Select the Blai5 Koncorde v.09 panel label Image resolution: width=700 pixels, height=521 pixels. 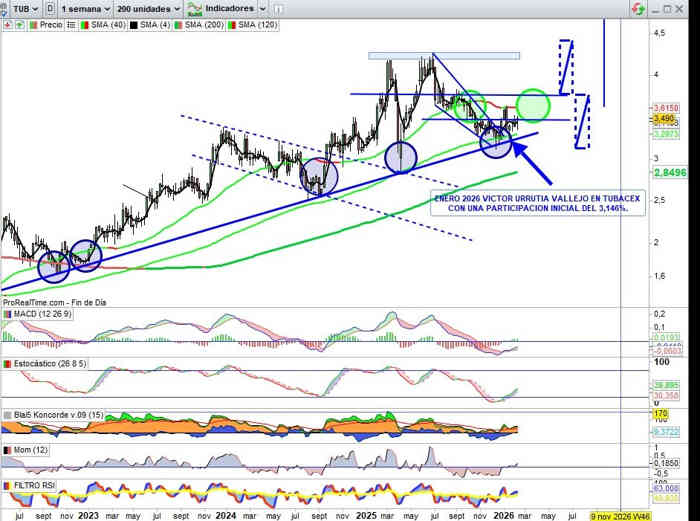pos(56,413)
